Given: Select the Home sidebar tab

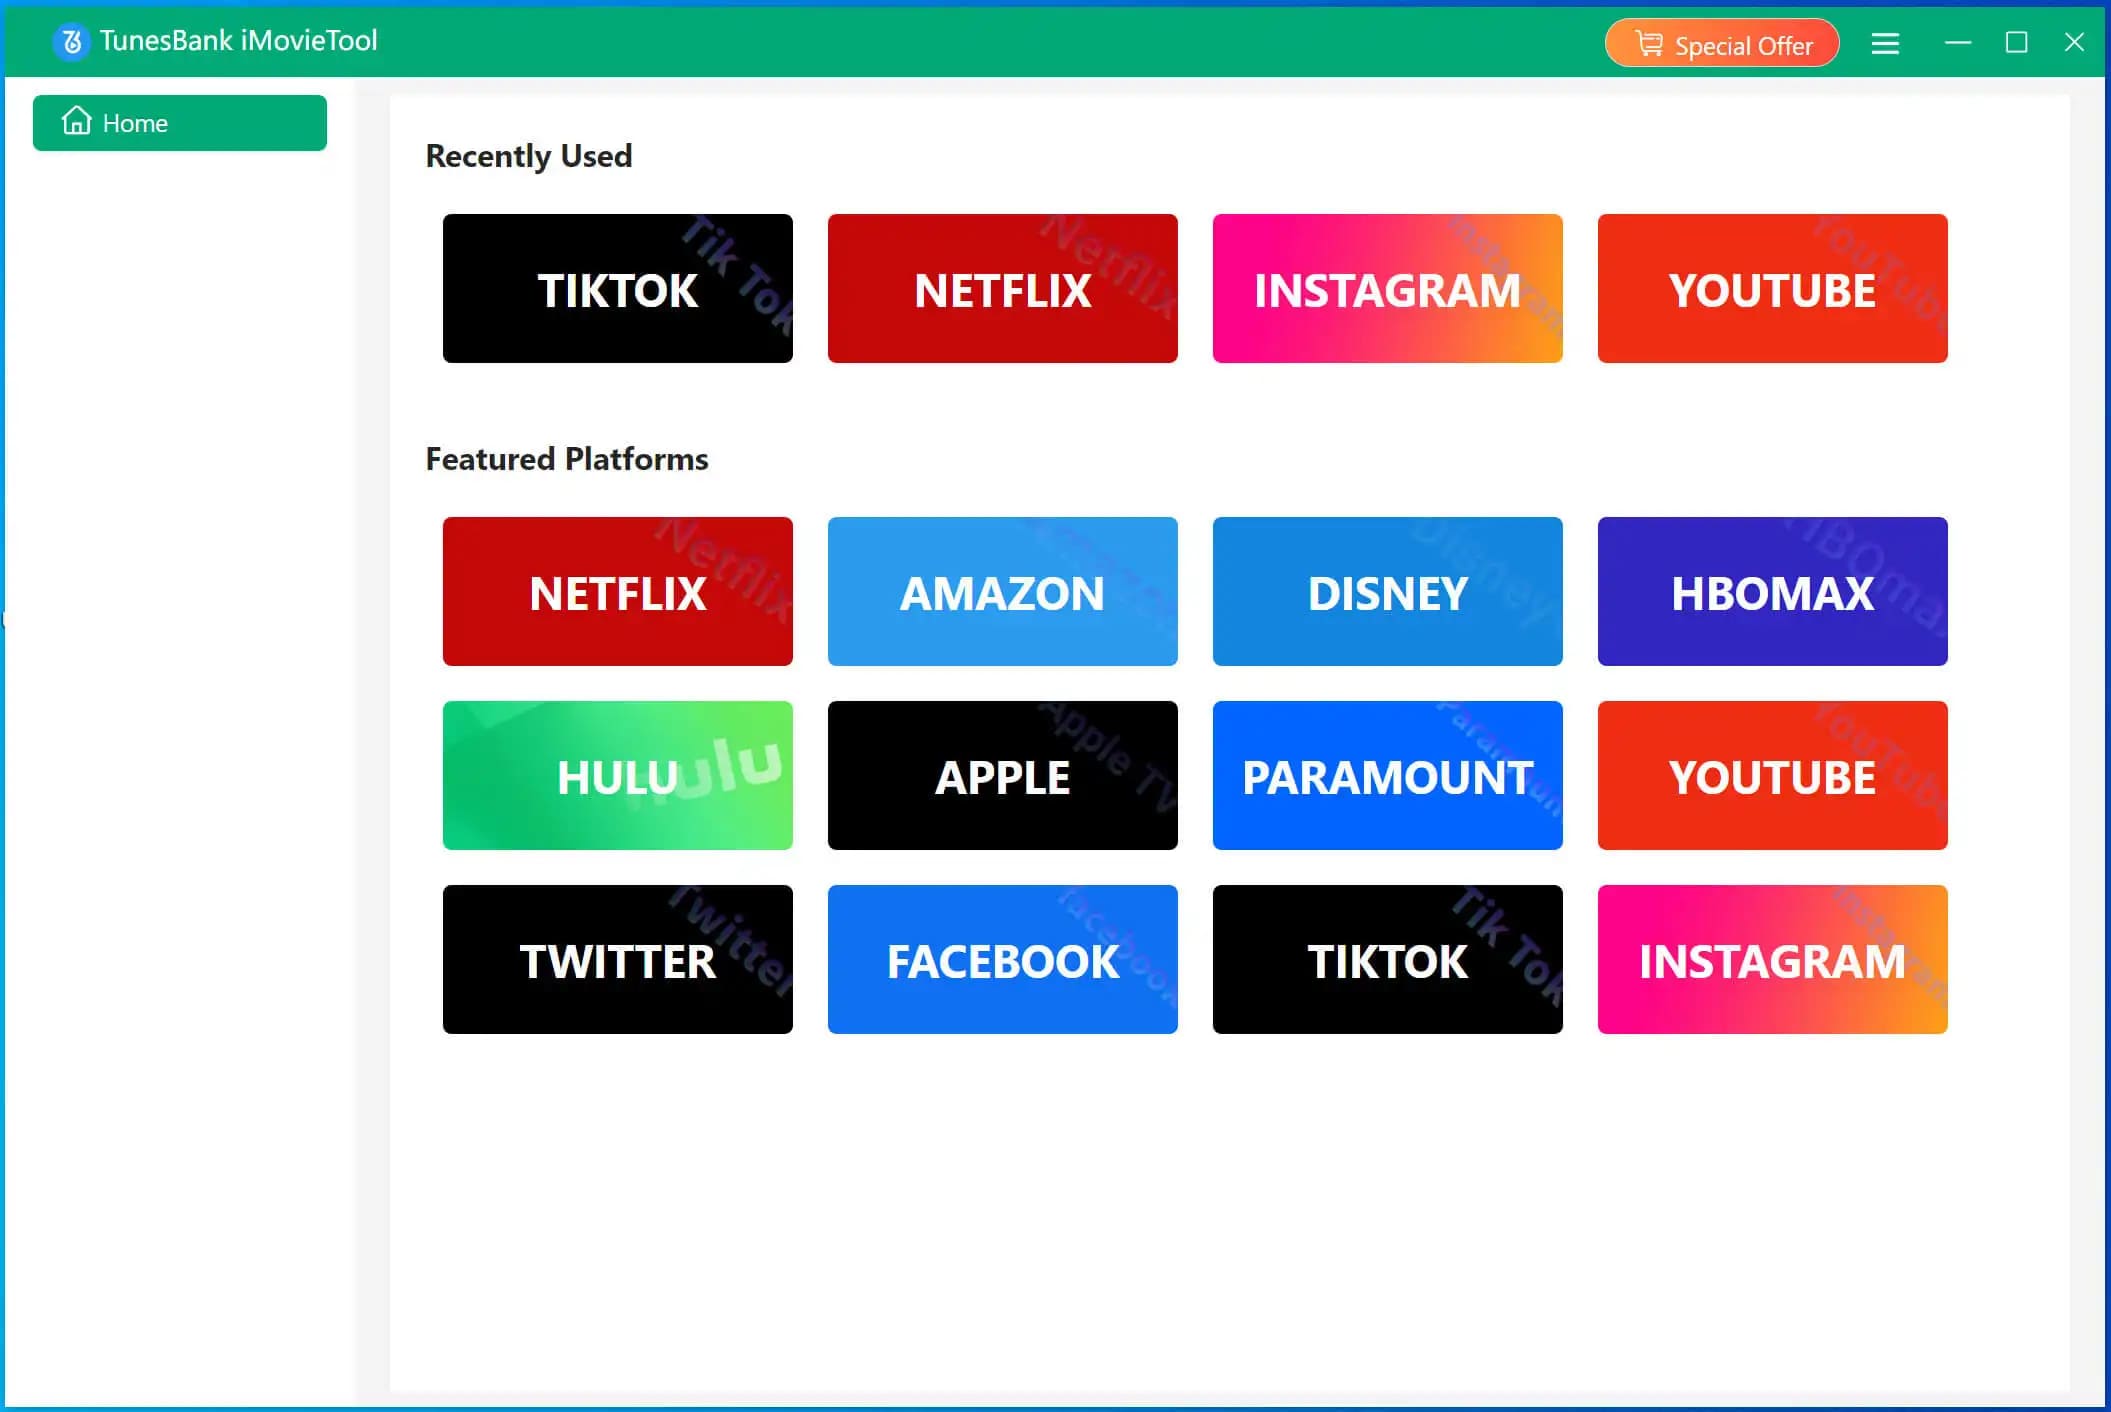Looking at the screenshot, I should click(x=180, y=123).
